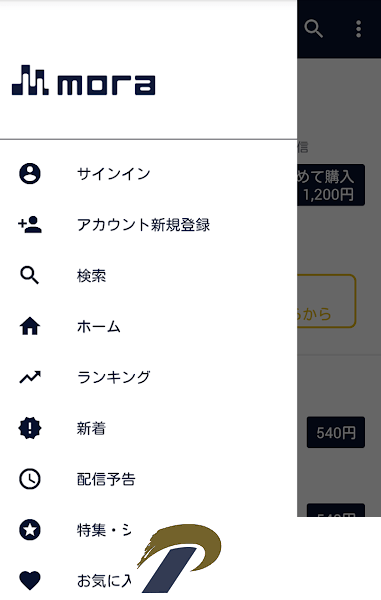Go to ランキング in the drawer

click(148, 377)
